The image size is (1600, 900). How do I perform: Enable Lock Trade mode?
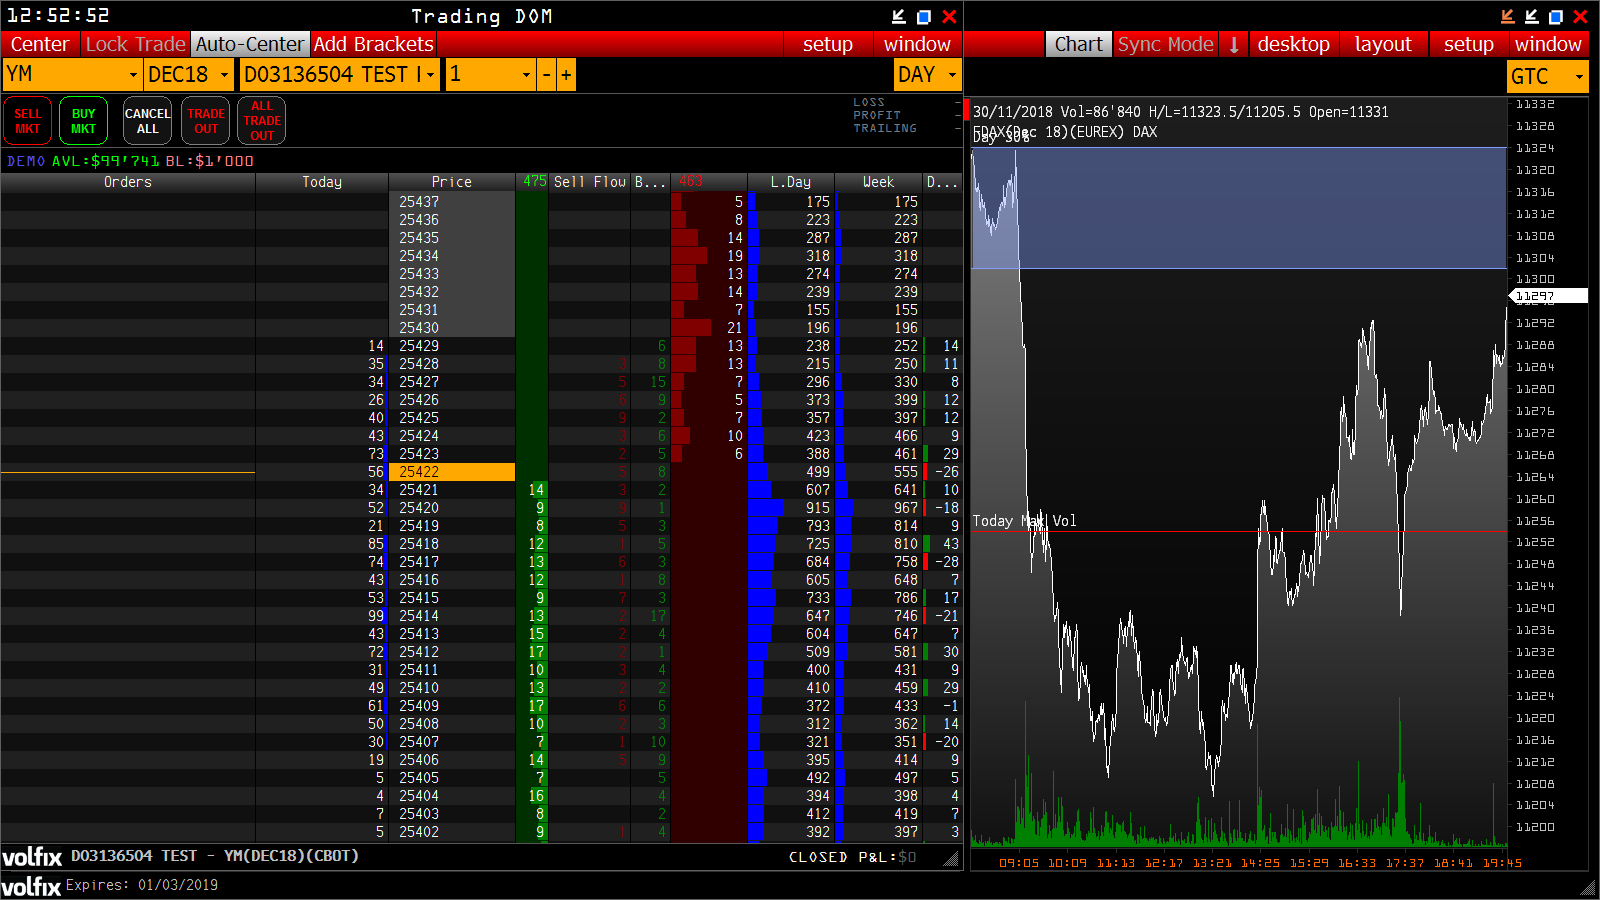coord(135,44)
